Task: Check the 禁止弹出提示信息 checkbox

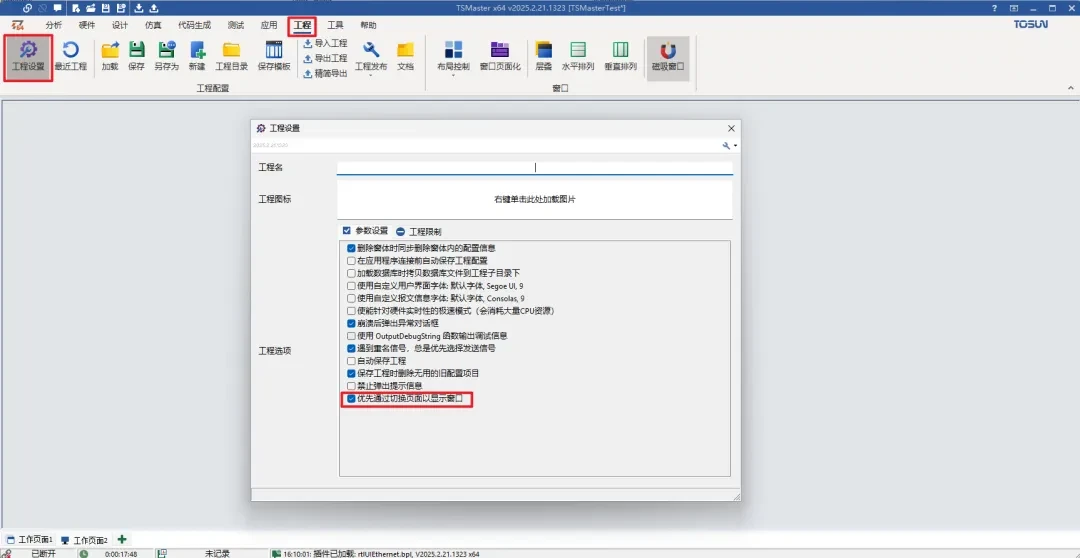Action: click(351, 385)
